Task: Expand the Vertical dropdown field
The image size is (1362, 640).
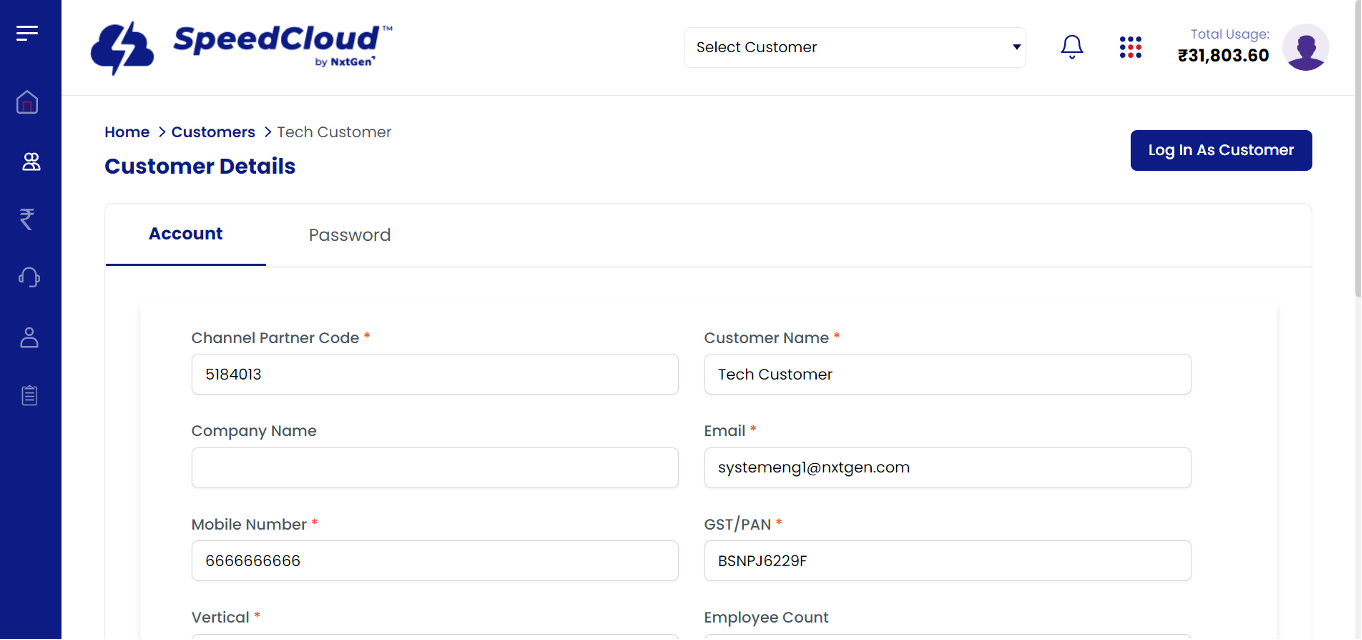Action: click(434, 637)
